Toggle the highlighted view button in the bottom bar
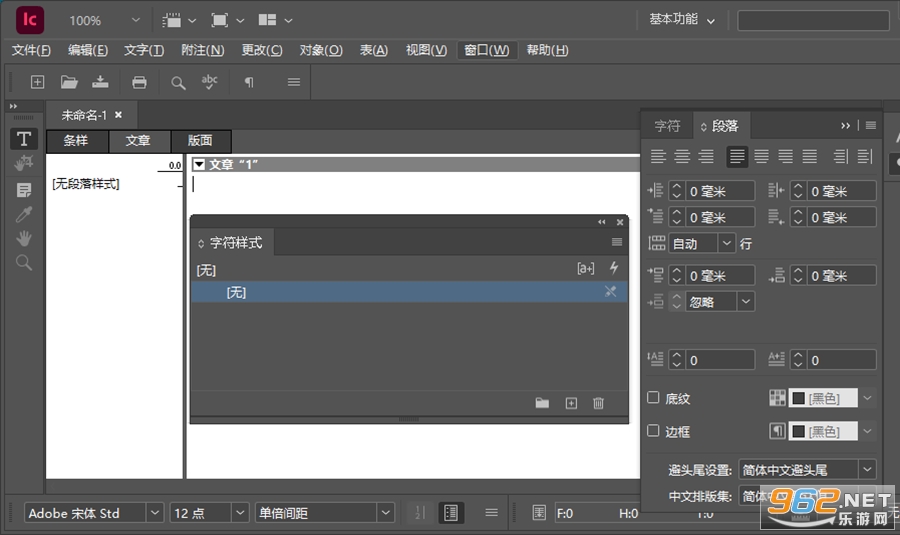Screen dimensions: 900x535 pyautogui.click(x=451, y=513)
